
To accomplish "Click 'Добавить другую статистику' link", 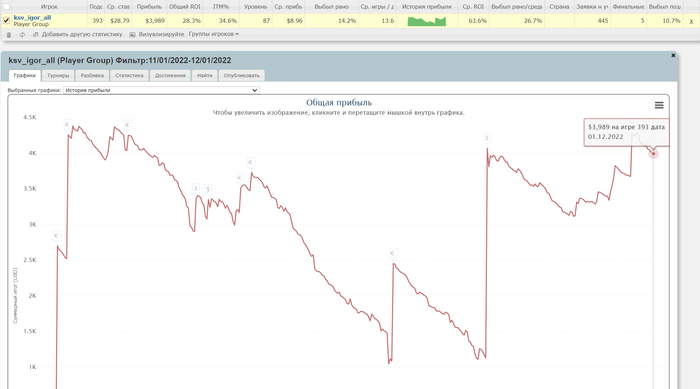I will [82, 34].
